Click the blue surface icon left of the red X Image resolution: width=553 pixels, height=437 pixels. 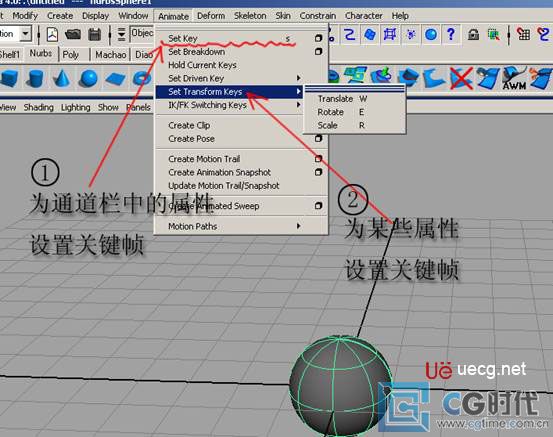[x=434, y=78]
